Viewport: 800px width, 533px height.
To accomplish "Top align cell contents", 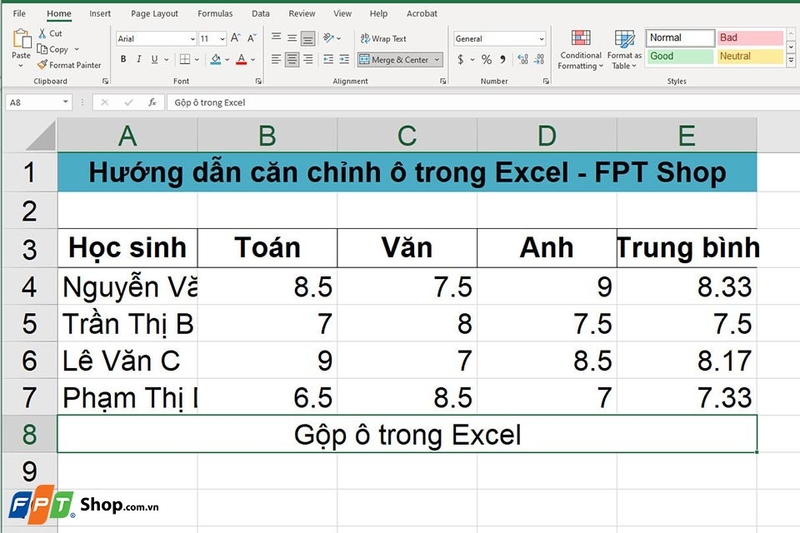I will click(276, 38).
